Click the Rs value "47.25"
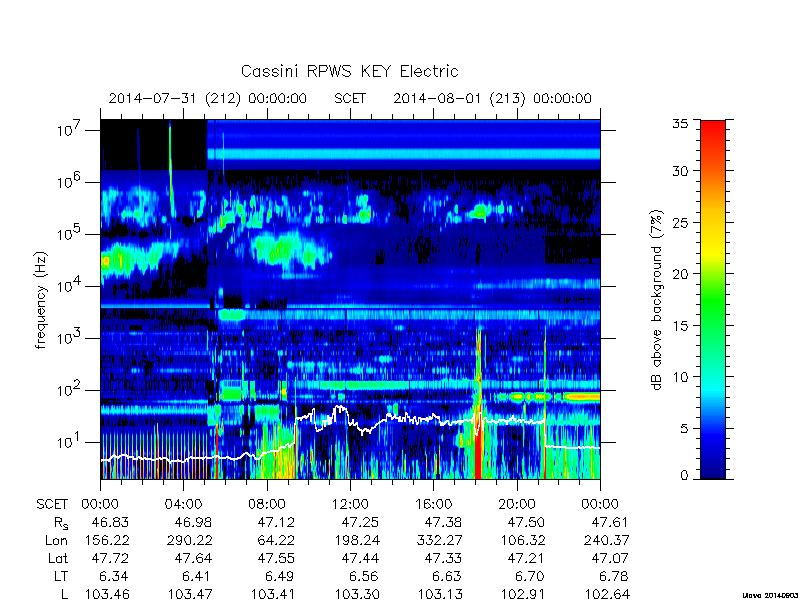The image size is (800, 600). (360, 522)
